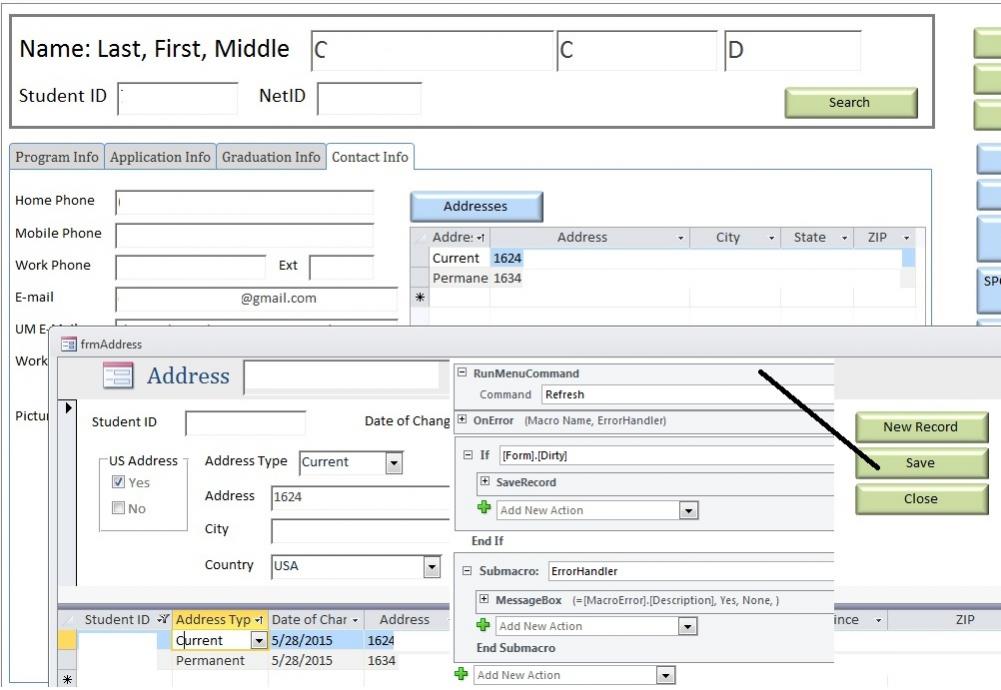Viewport: 1001px width, 690px height.
Task: Open the Addresses button
Action: [476, 206]
